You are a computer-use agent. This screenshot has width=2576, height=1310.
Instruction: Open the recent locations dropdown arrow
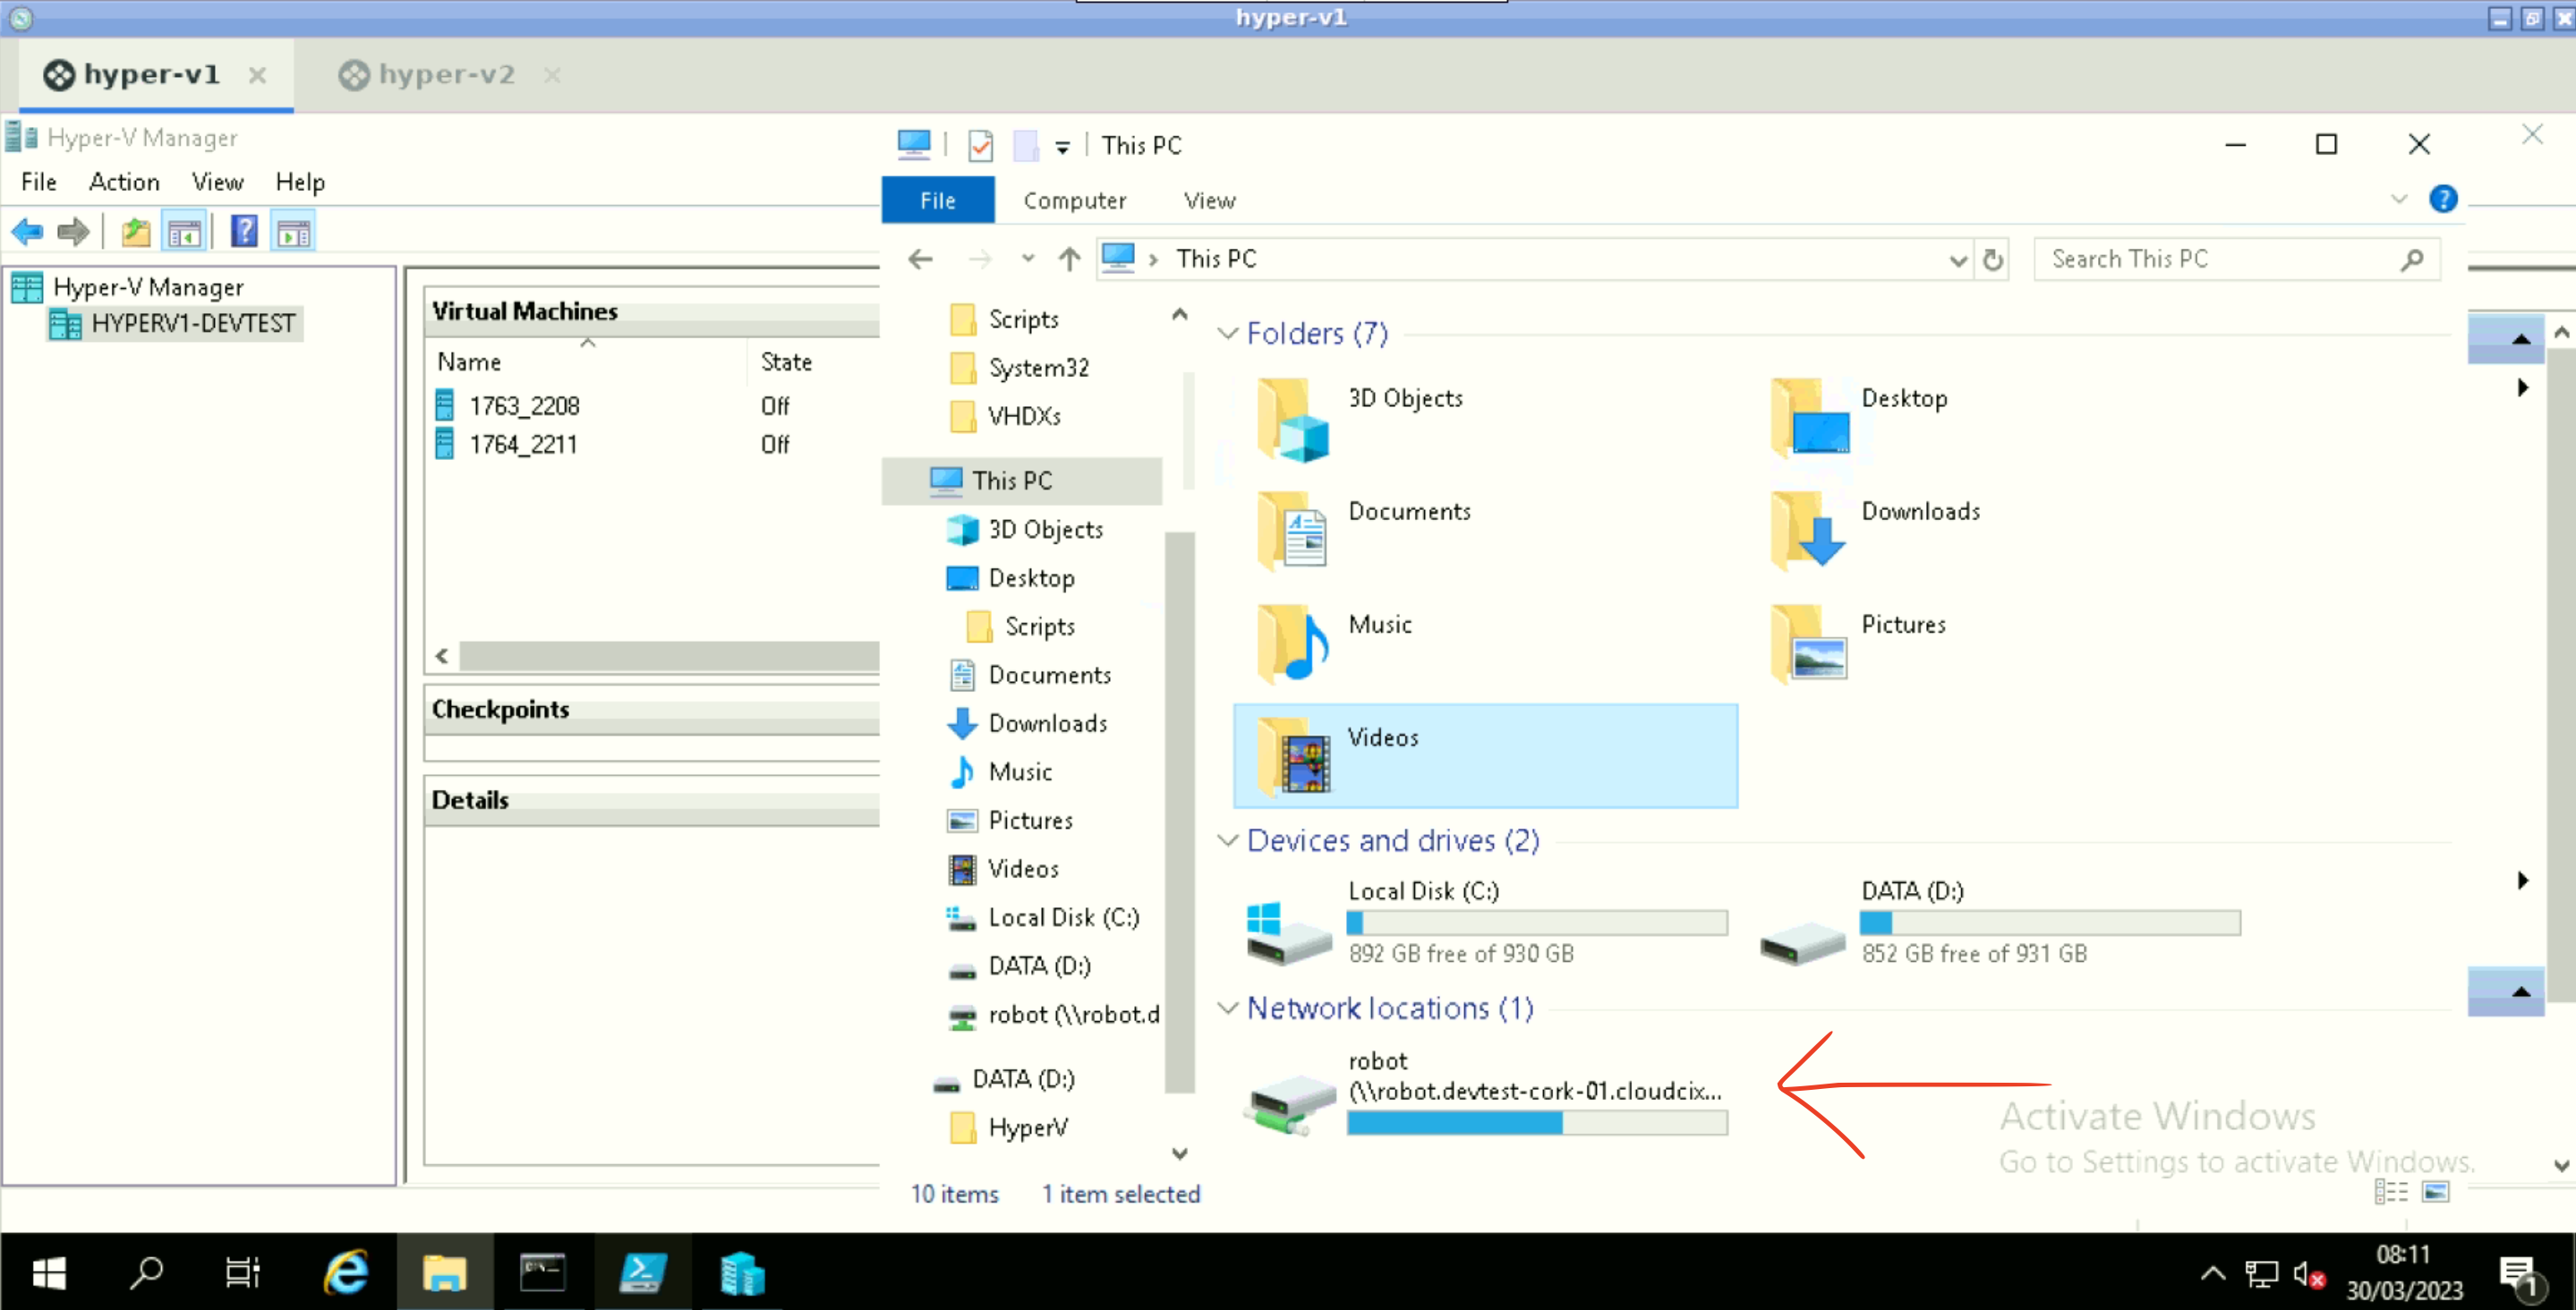1027,260
